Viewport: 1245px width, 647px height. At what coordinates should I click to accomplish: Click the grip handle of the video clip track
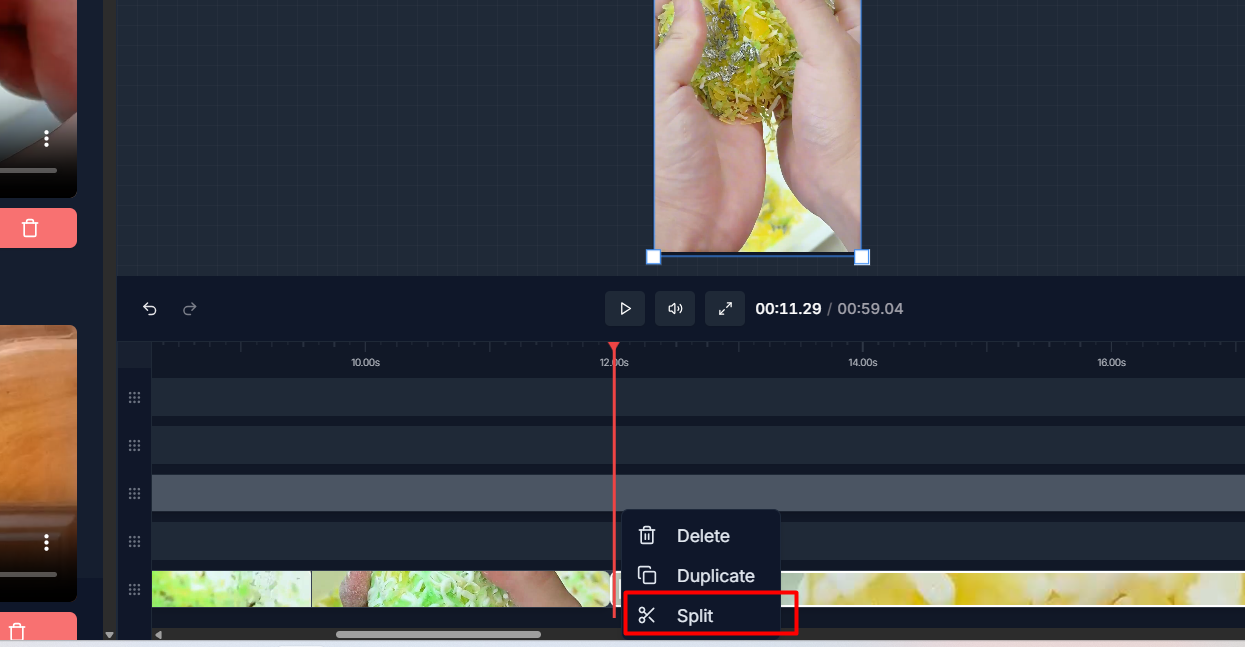click(134, 589)
